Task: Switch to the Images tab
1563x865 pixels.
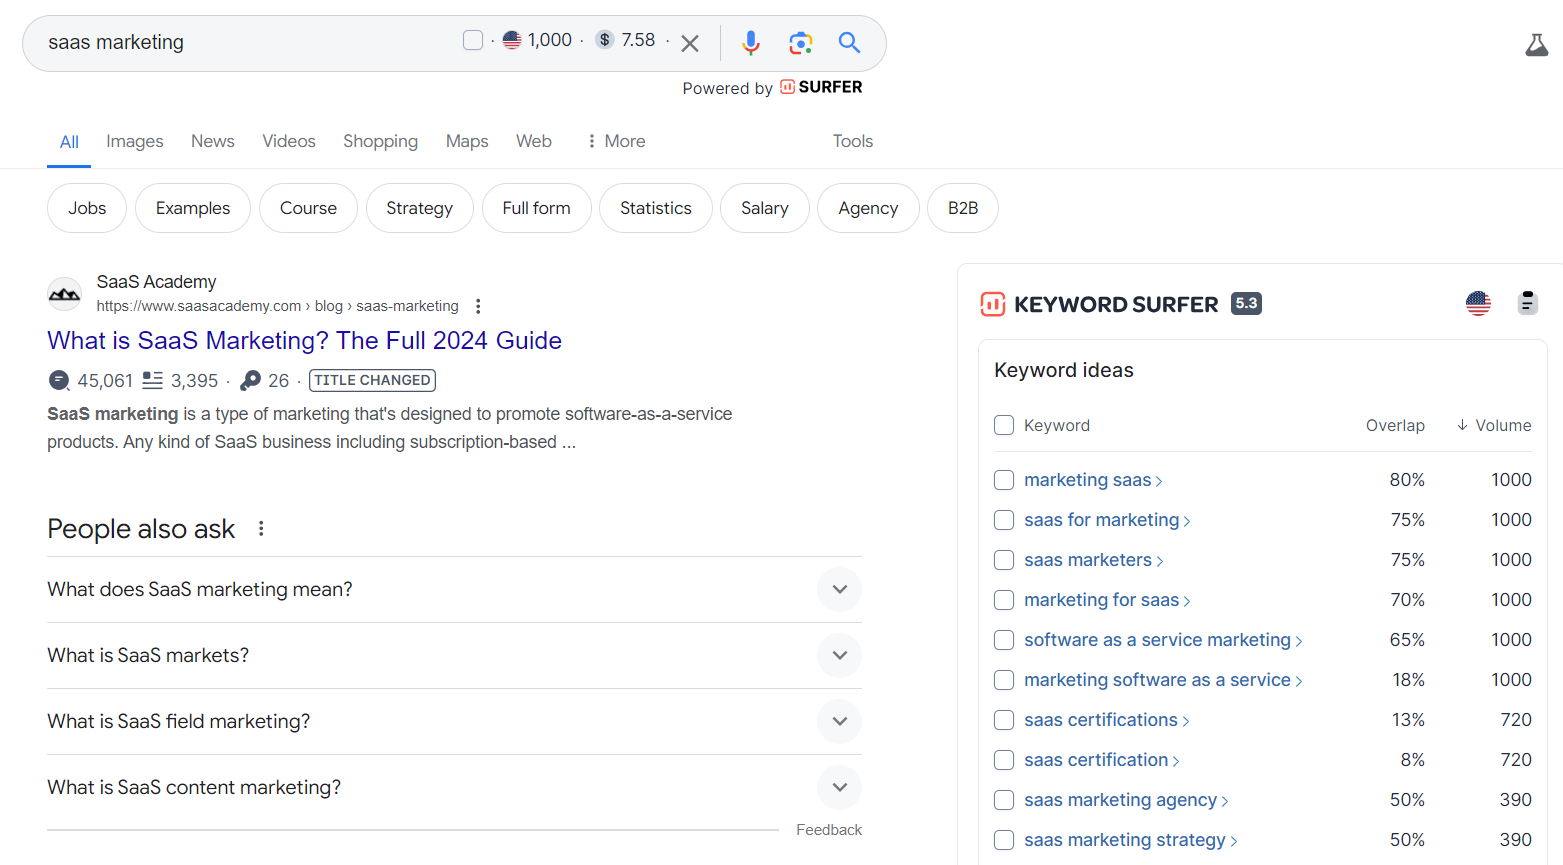Action: (134, 141)
